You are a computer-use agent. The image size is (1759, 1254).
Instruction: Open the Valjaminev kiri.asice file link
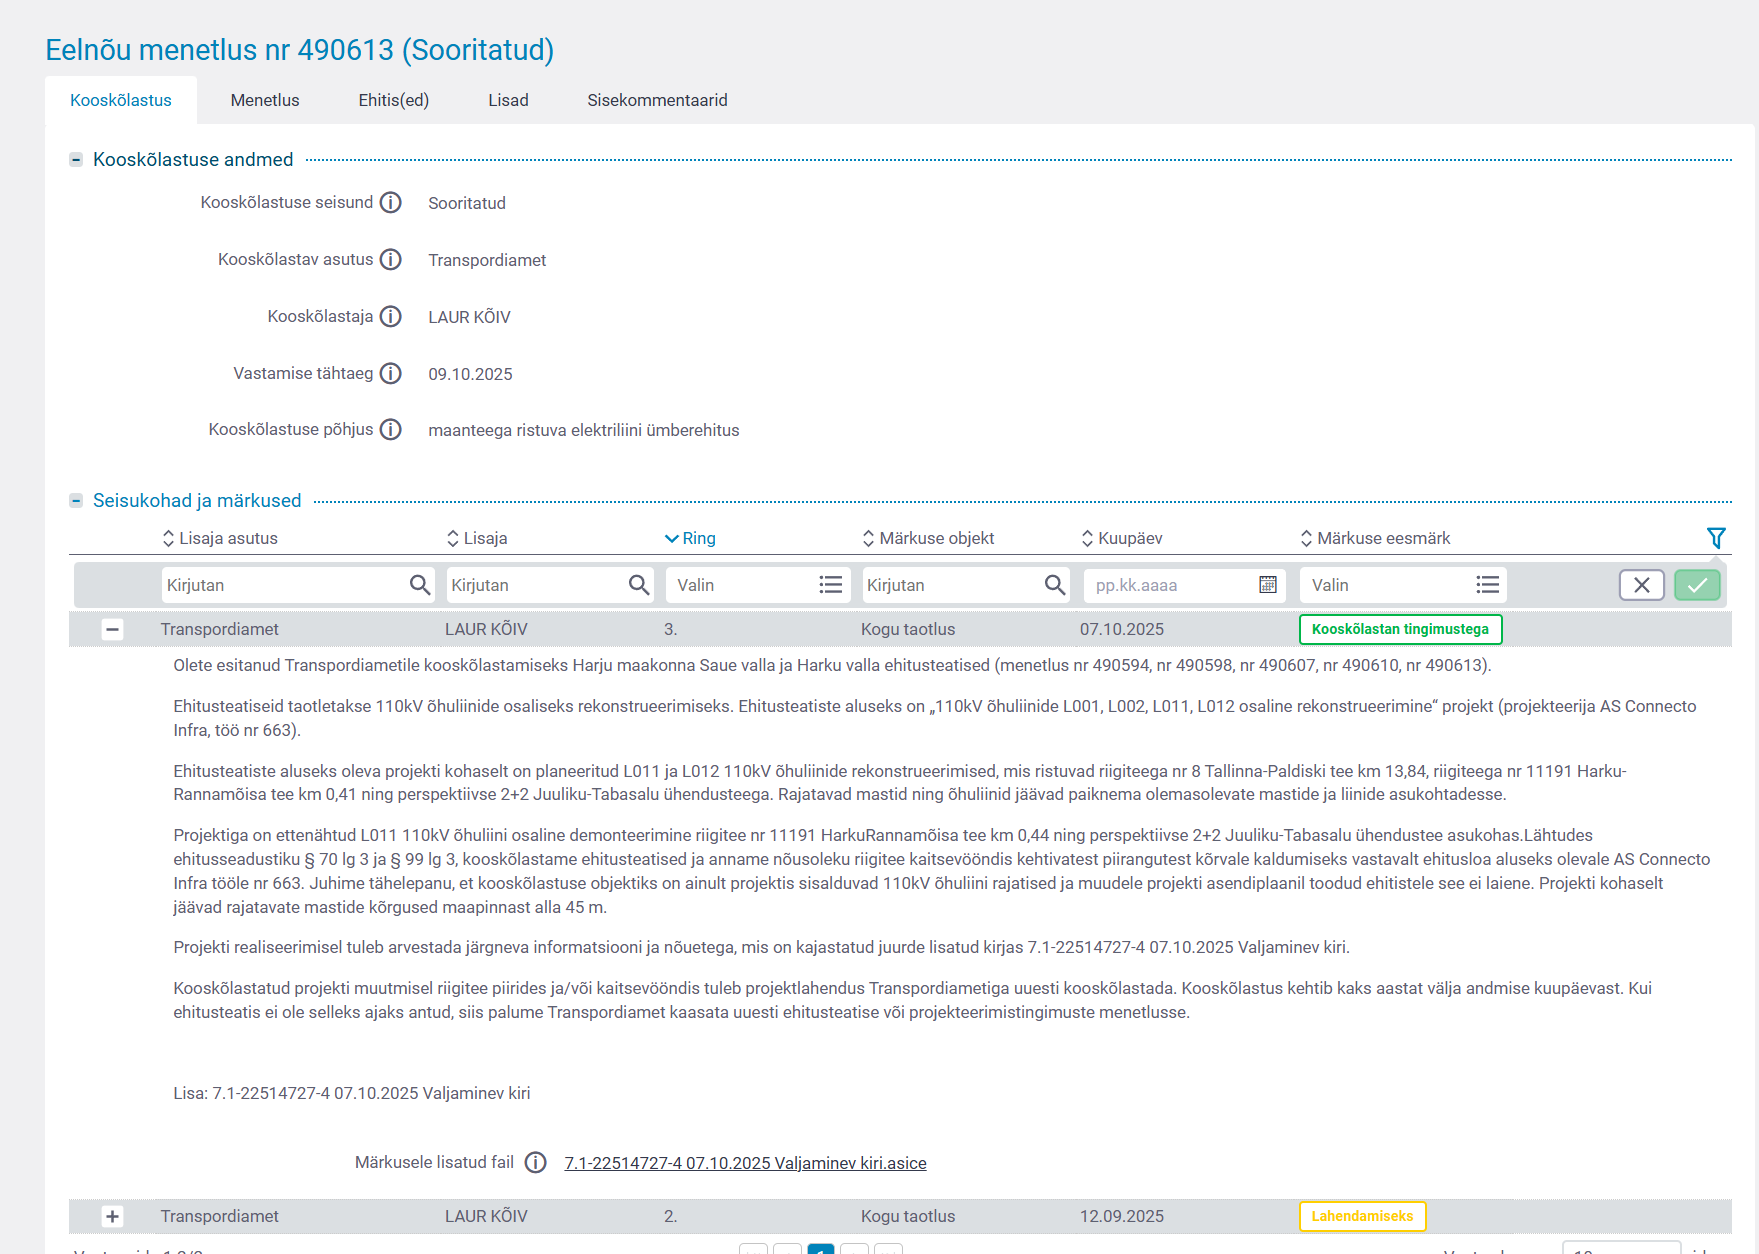745,1163
